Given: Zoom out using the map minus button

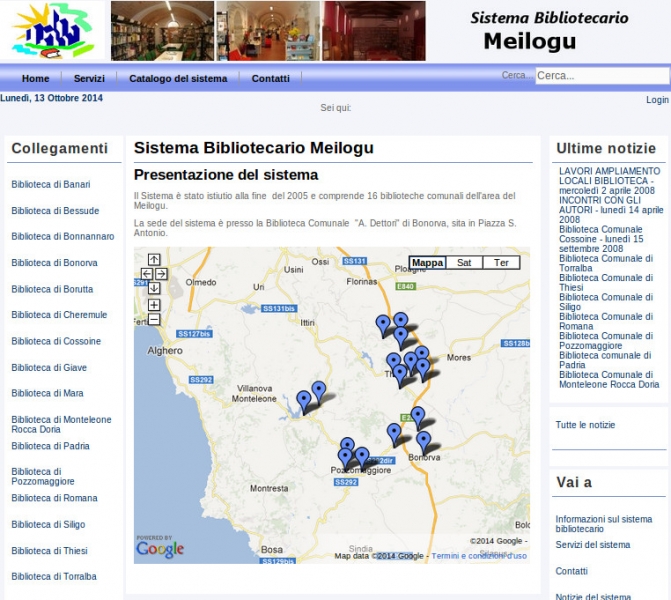Looking at the screenshot, I should coord(154,320).
